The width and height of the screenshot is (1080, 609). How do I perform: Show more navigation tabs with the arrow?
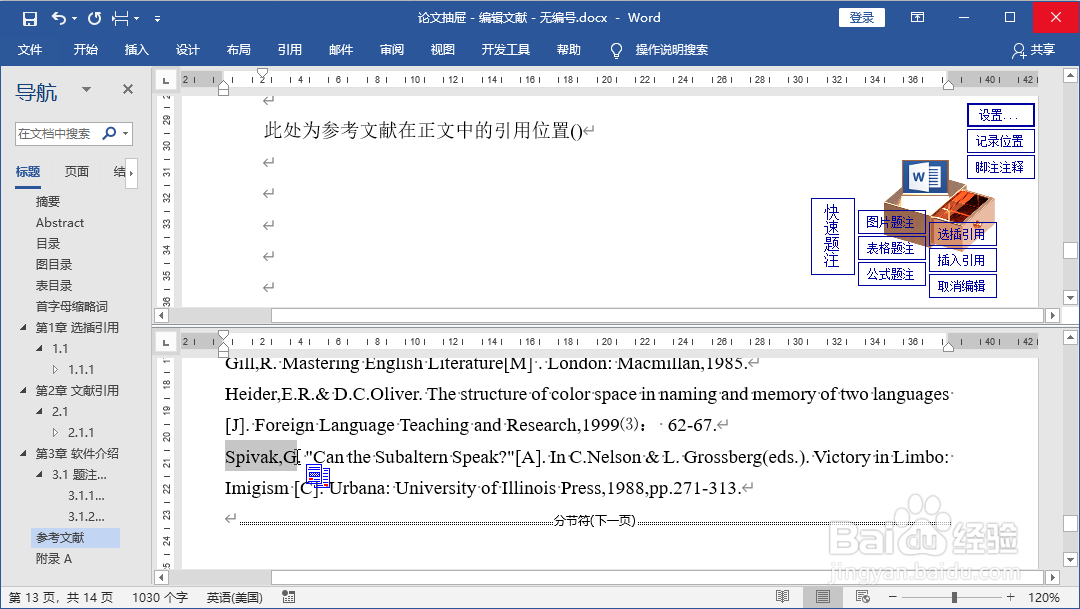131,172
